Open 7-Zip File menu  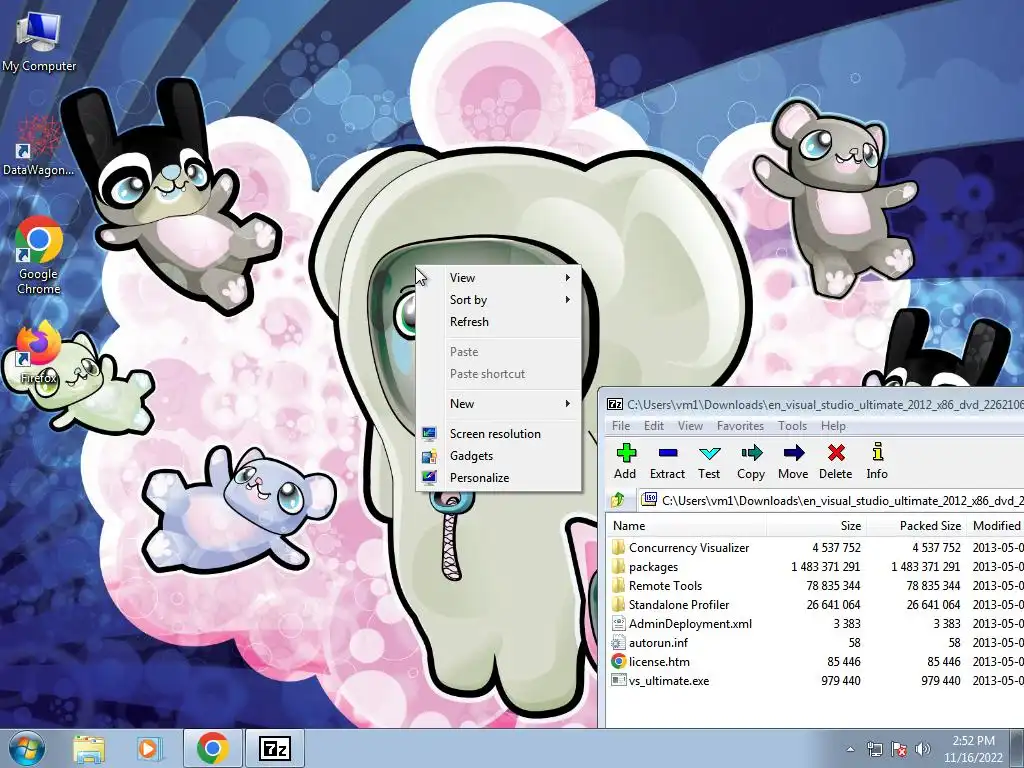click(x=620, y=426)
